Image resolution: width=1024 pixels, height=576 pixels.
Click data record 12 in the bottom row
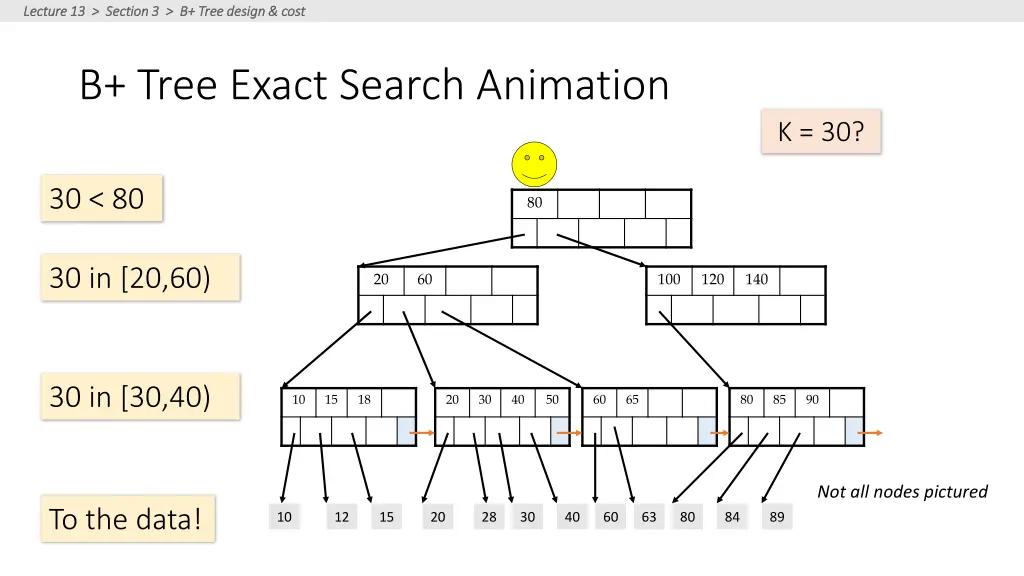click(342, 517)
